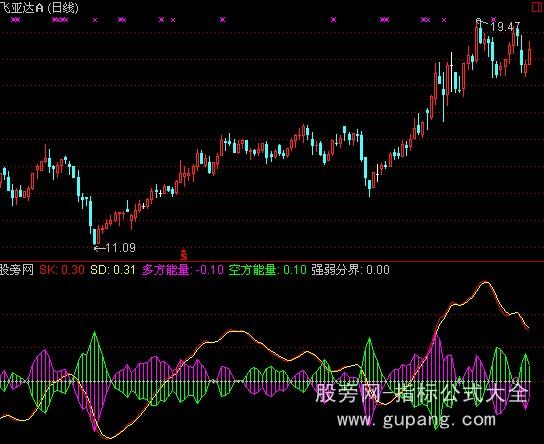Select the SK: 0.30 indicator value
The height and width of the screenshot is (444, 544).
(62, 270)
